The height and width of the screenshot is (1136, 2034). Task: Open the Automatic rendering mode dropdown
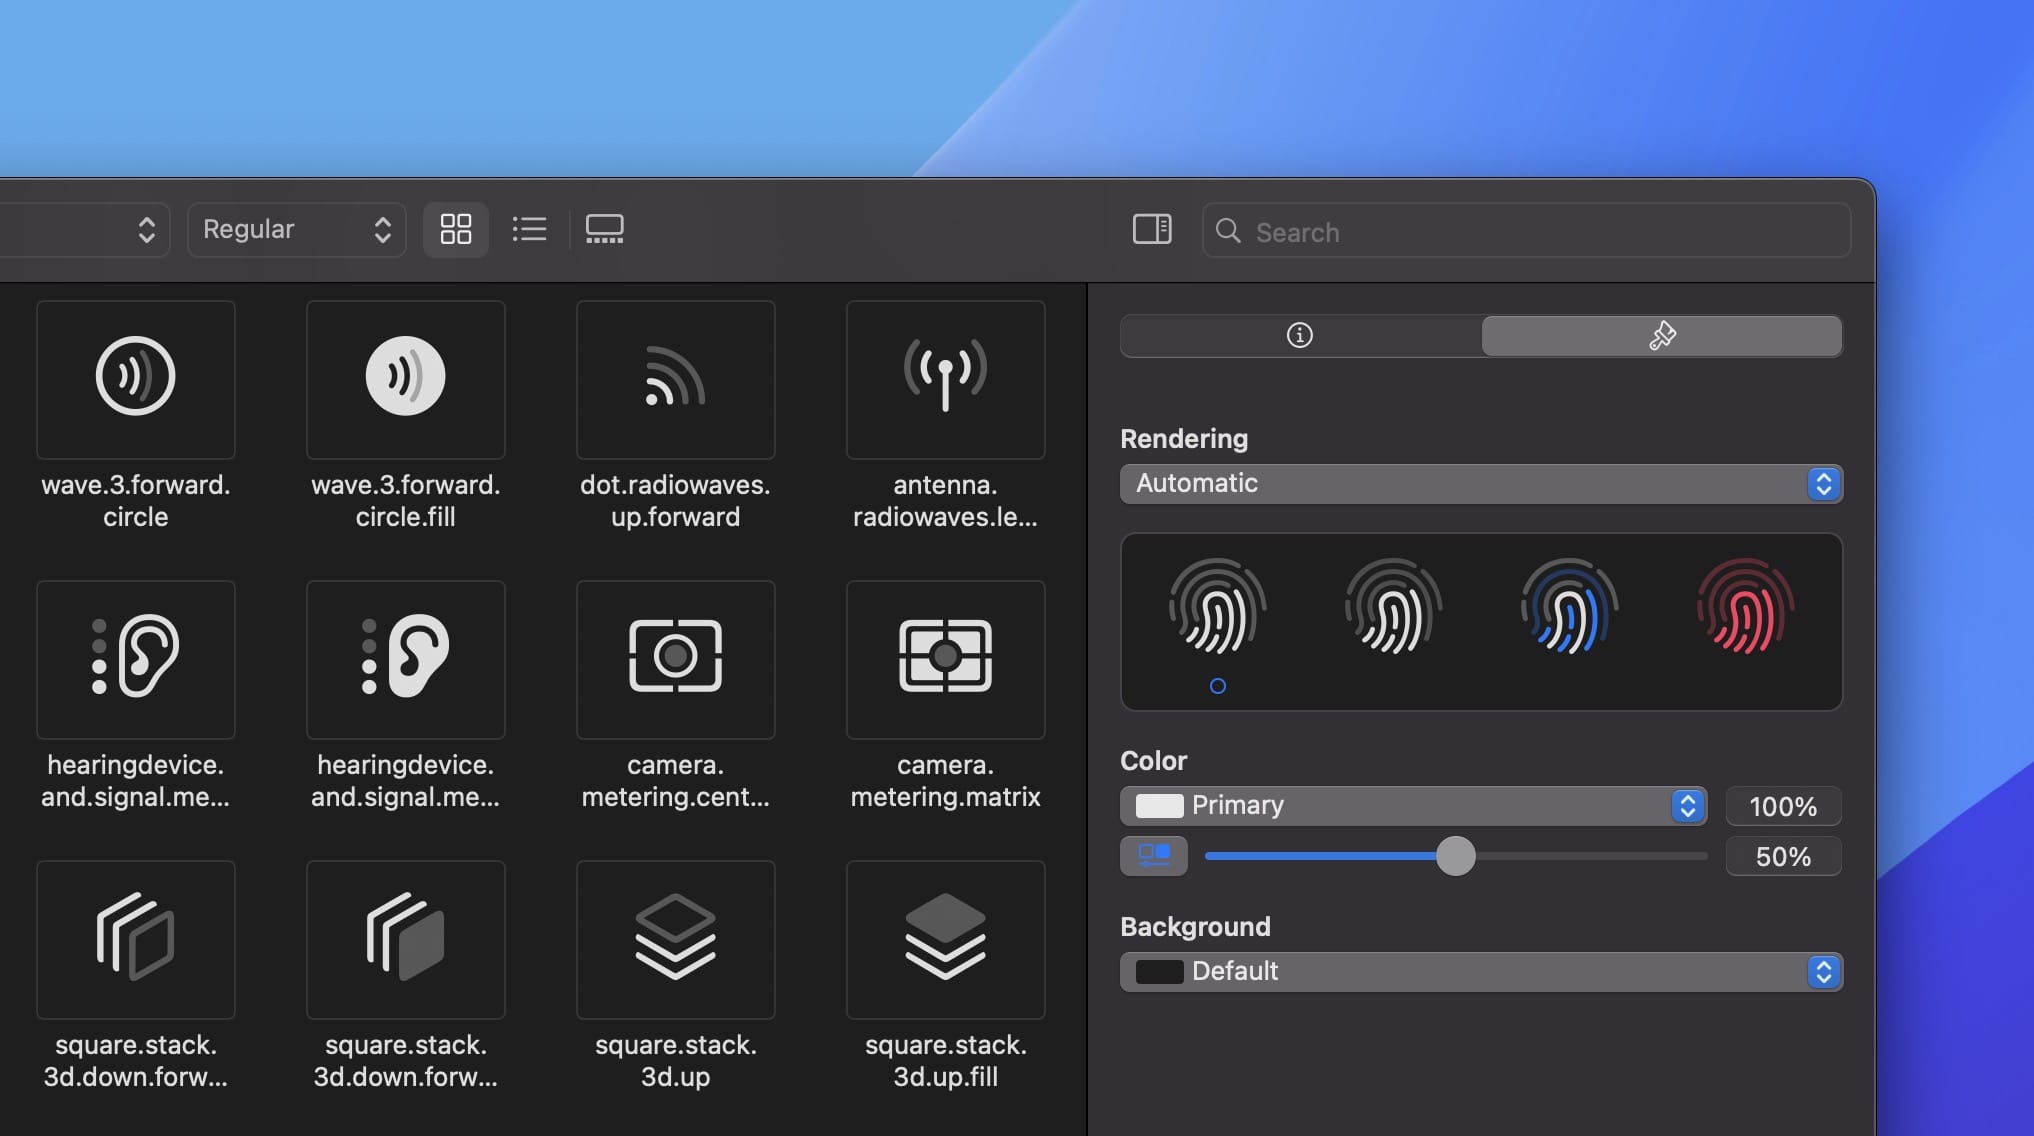pos(1481,484)
